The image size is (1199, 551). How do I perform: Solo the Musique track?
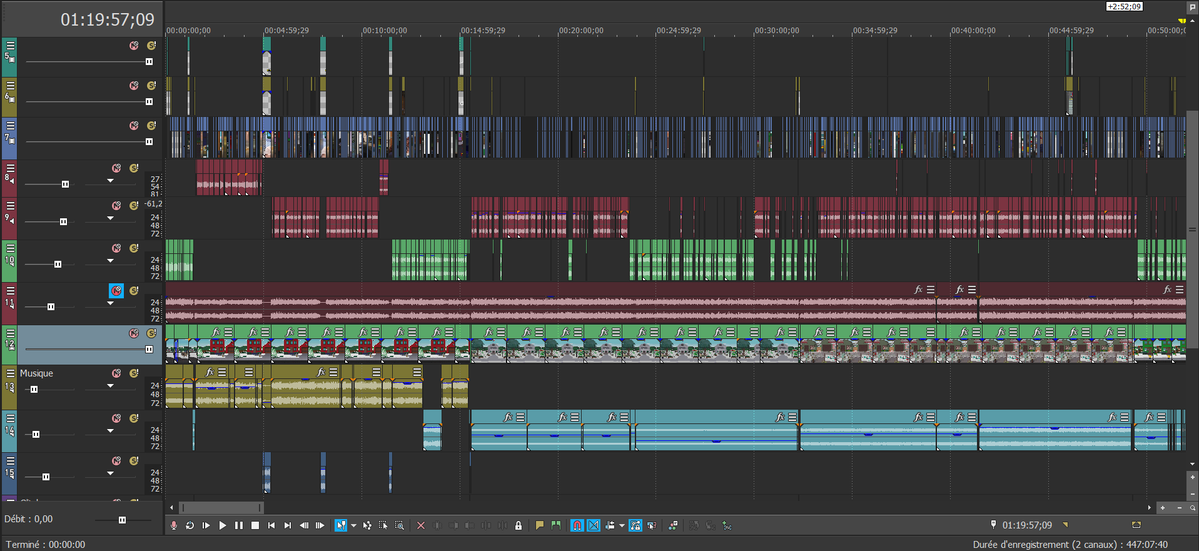[134, 373]
